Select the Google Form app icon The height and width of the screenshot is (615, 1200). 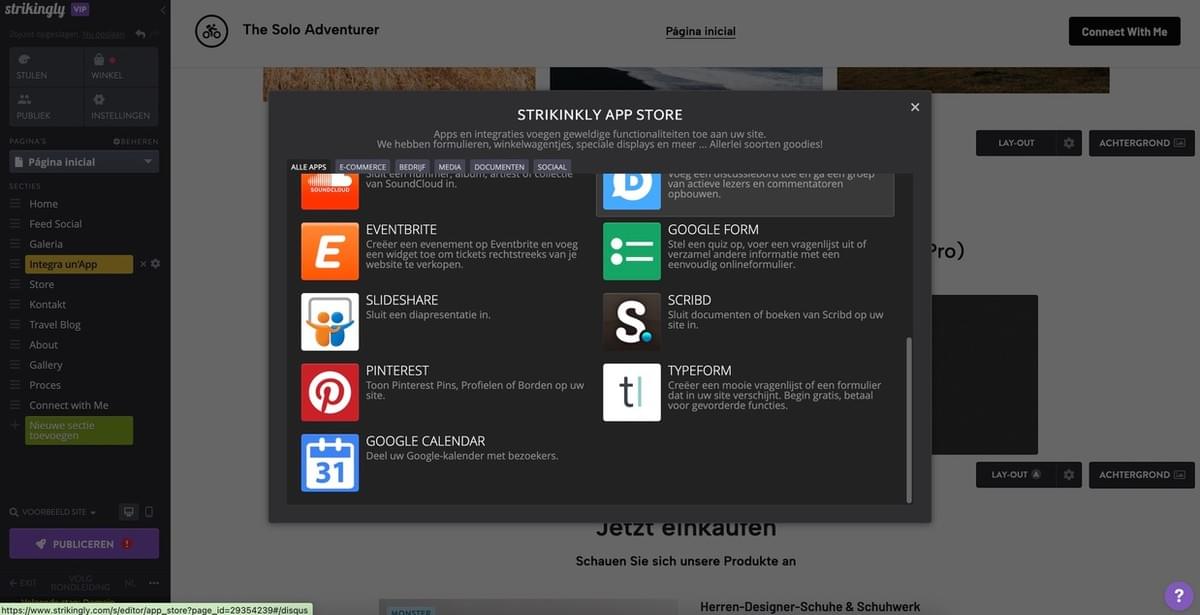pos(632,251)
